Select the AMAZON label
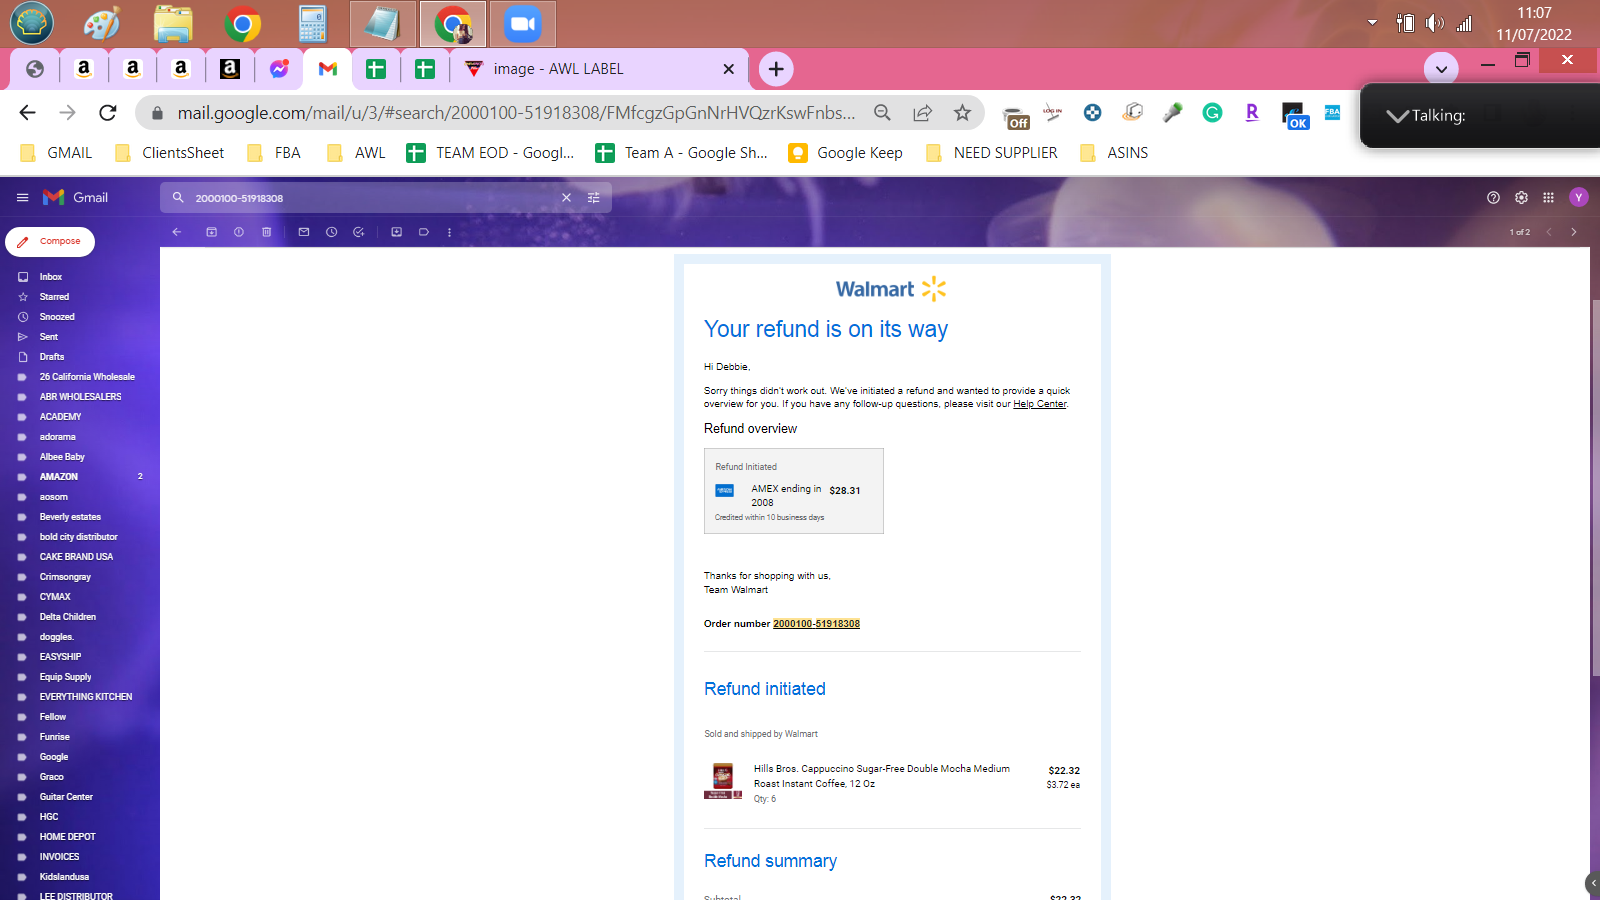 pos(59,477)
